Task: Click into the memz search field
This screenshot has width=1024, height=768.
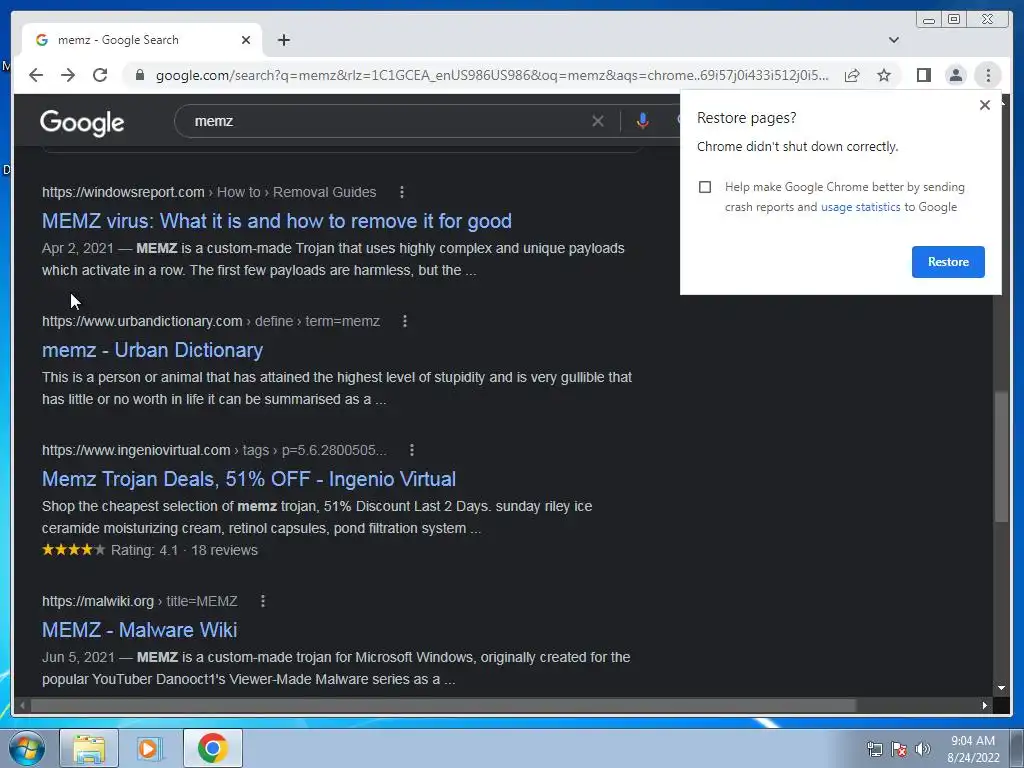Action: pos(385,121)
